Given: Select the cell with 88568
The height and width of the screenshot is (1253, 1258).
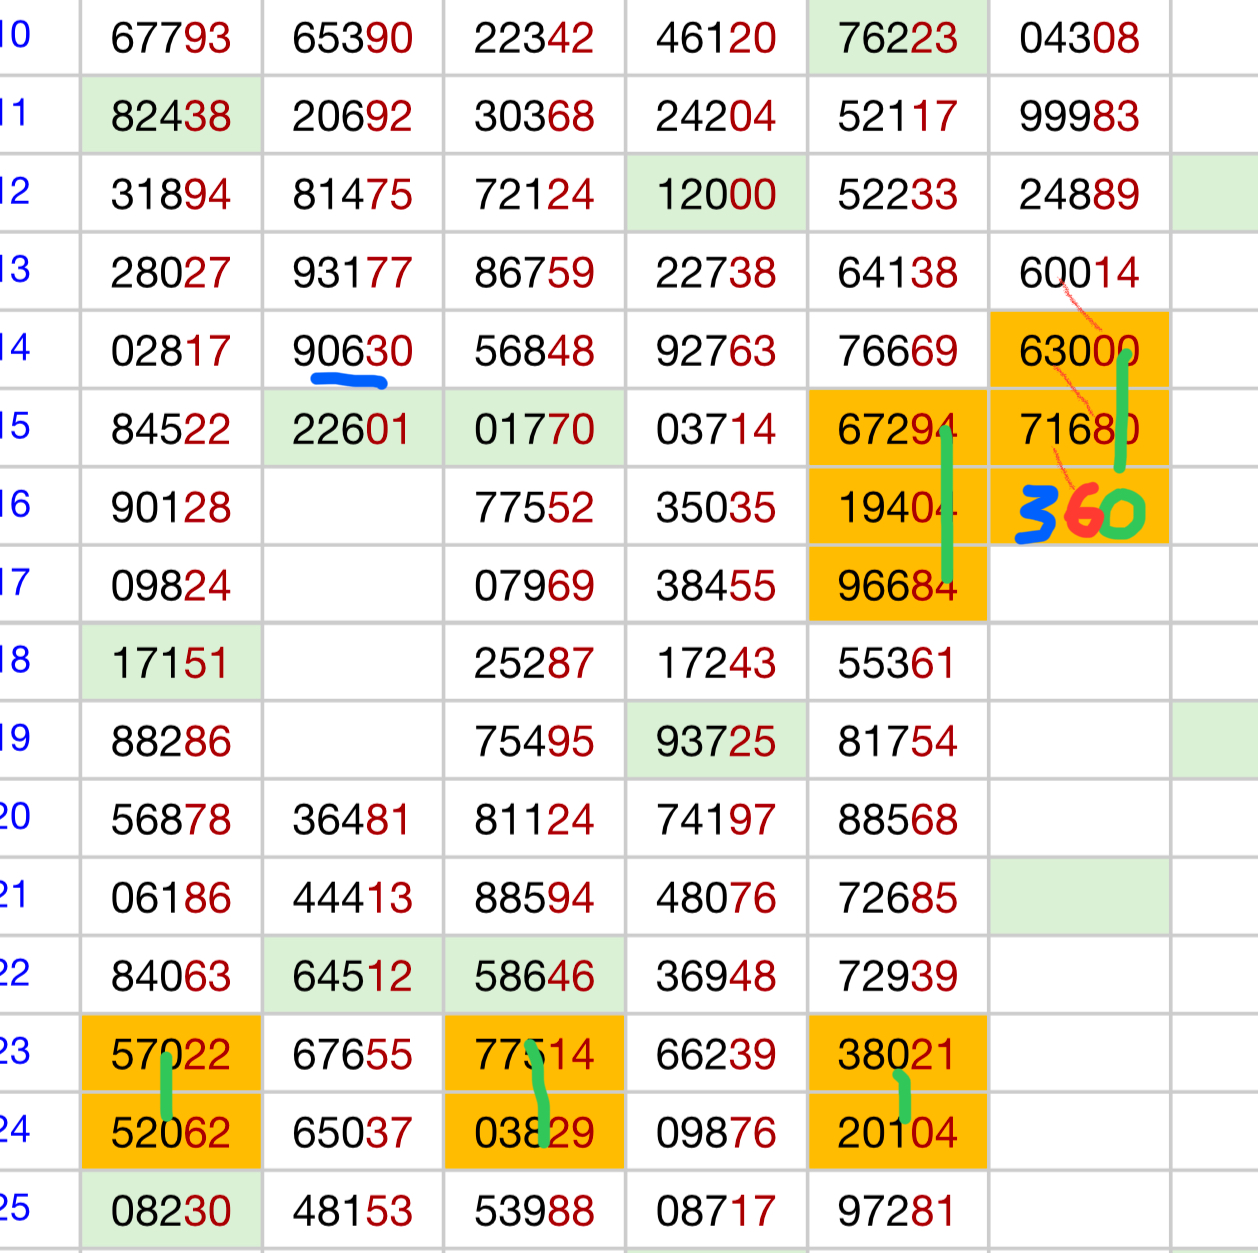Looking at the screenshot, I should (898, 820).
